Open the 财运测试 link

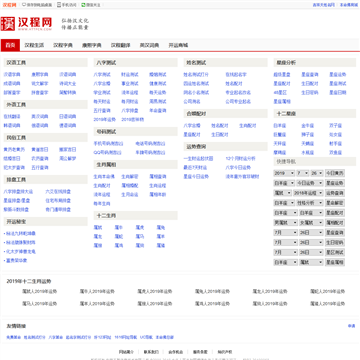(130, 75)
